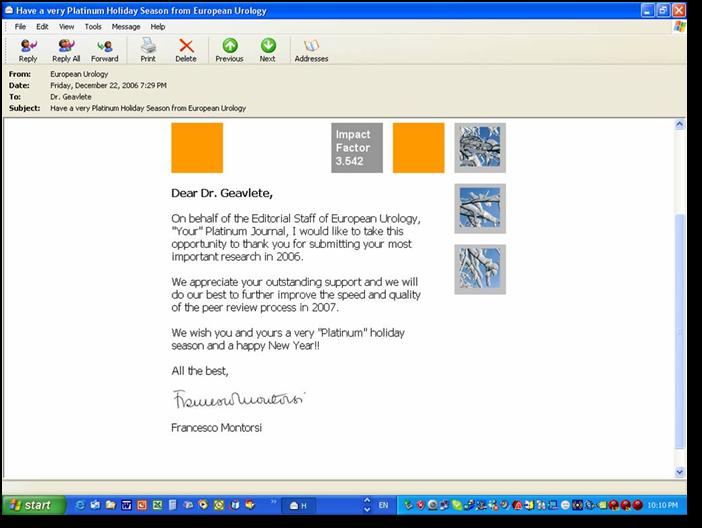Click 'Dear Dr. Geavlete,' greeting
This screenshot has width=702, height=528.
click(x=222, y=193)
